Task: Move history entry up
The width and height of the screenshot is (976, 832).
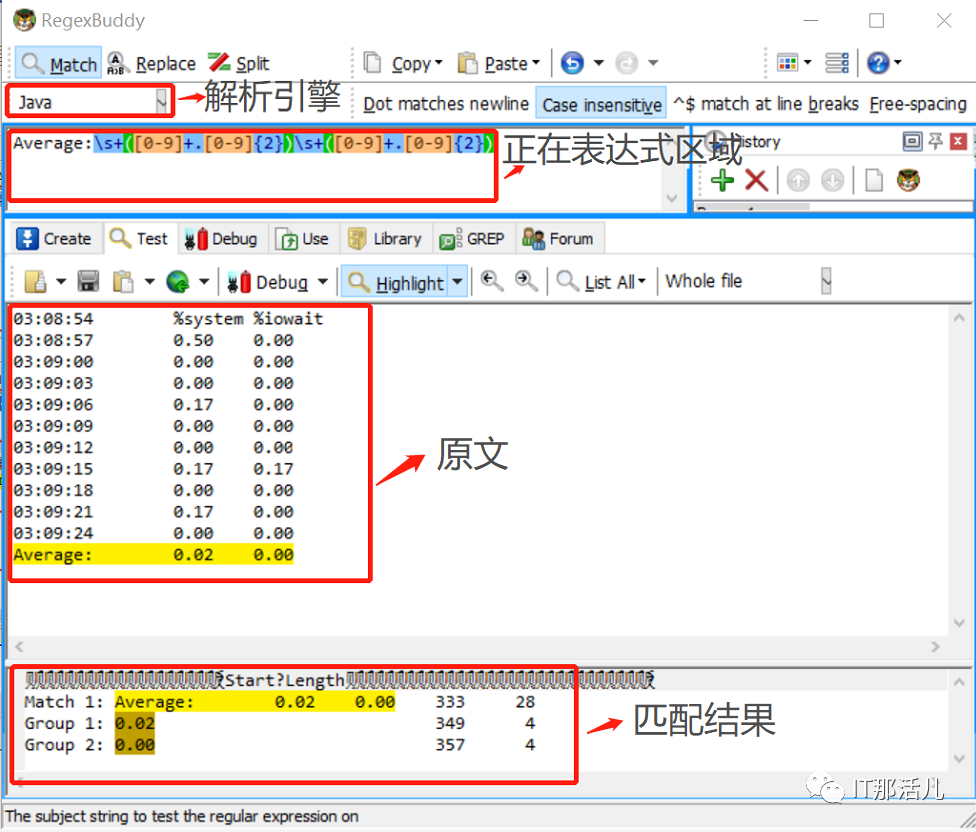Action: (x=798, y=180)
